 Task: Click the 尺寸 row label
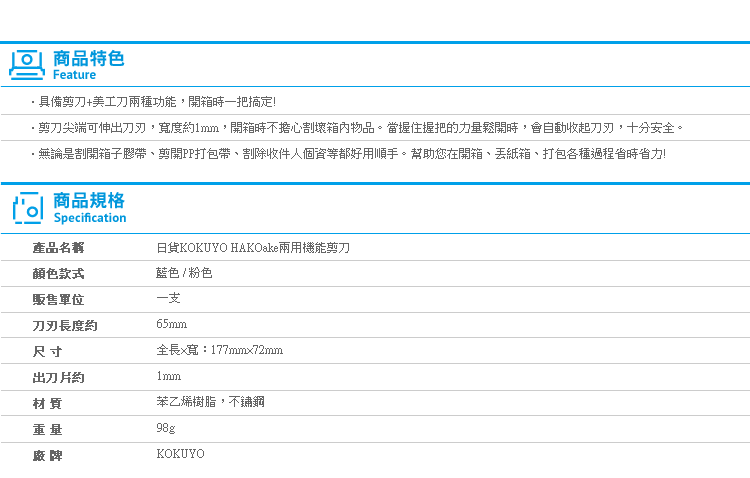[47, 352]
